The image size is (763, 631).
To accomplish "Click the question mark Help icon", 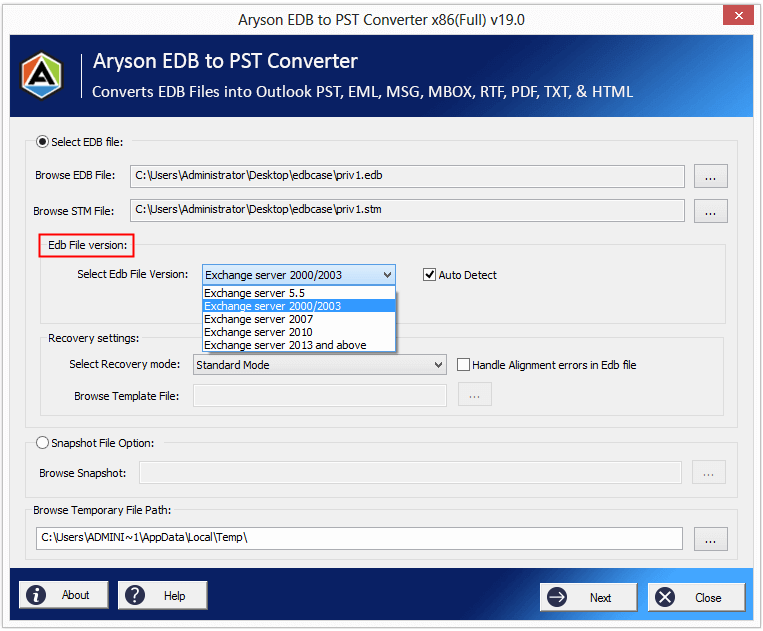I will point(135,595).
